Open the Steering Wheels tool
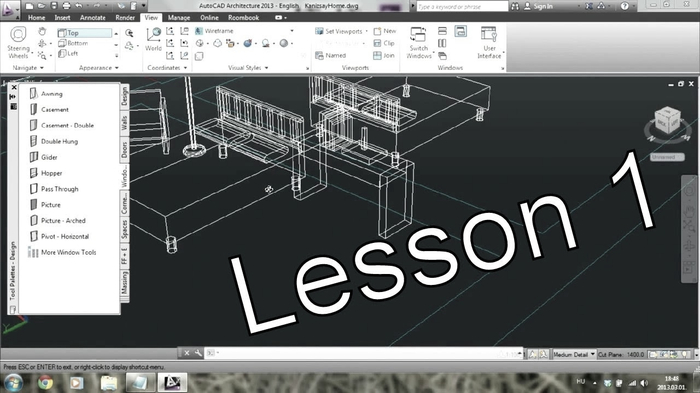 [18, 42]
